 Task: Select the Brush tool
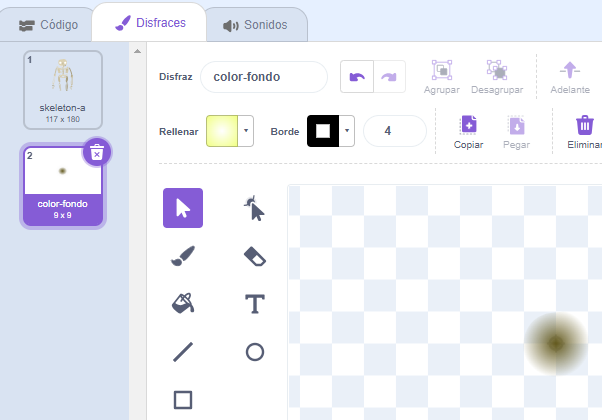[x=183, y=256]
